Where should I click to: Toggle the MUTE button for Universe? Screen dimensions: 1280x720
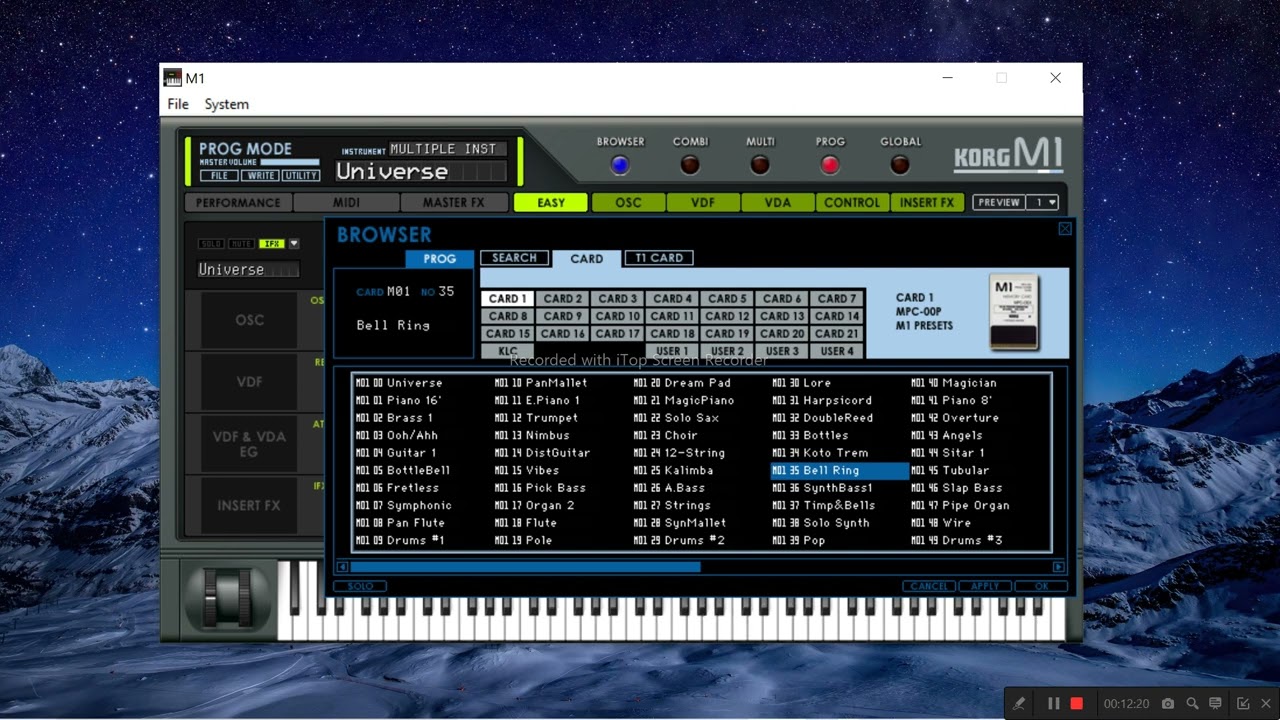pos(241,244)
